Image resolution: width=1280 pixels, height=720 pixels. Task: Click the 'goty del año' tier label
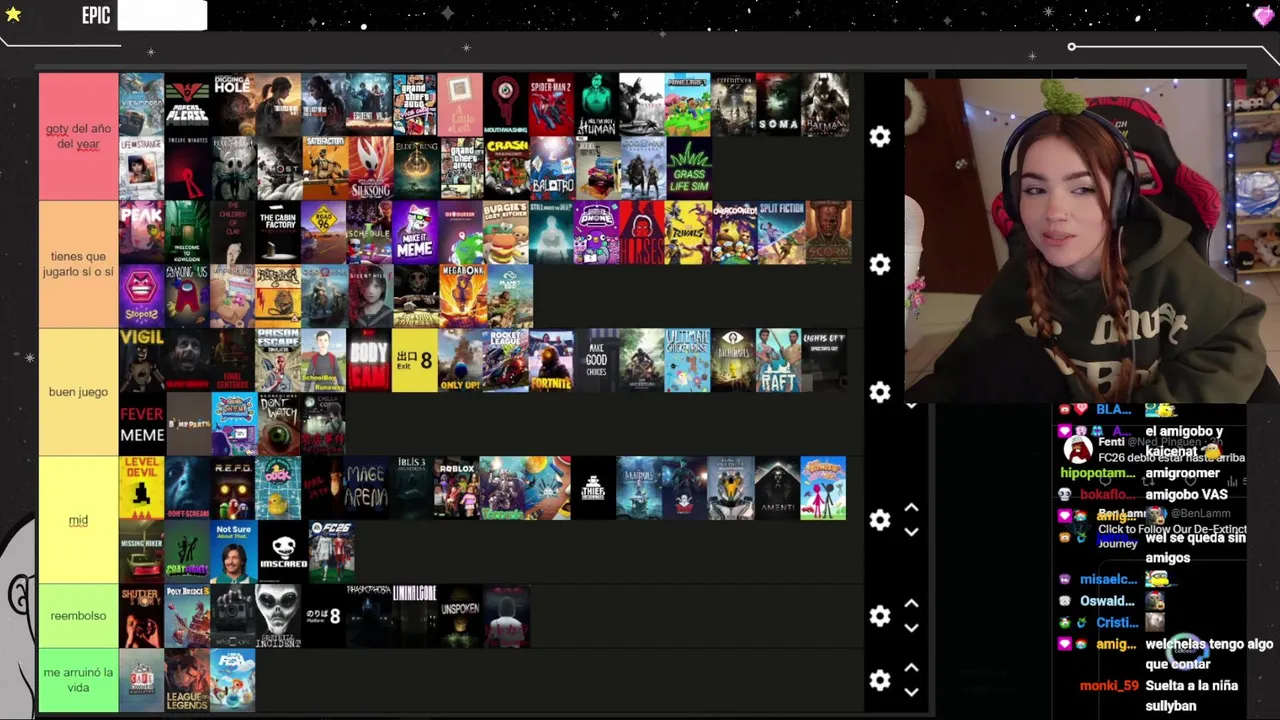point(78,136)
